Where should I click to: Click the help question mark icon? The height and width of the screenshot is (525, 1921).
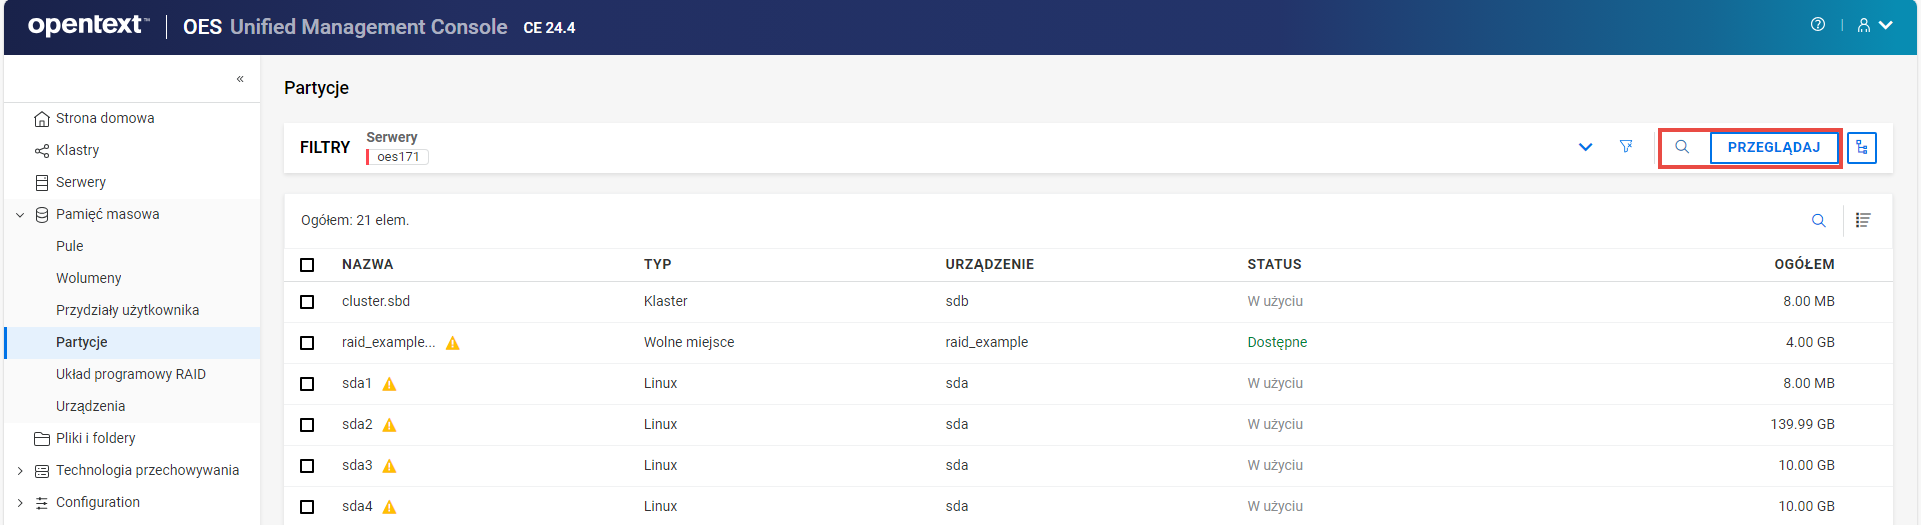pos(1817,25)
